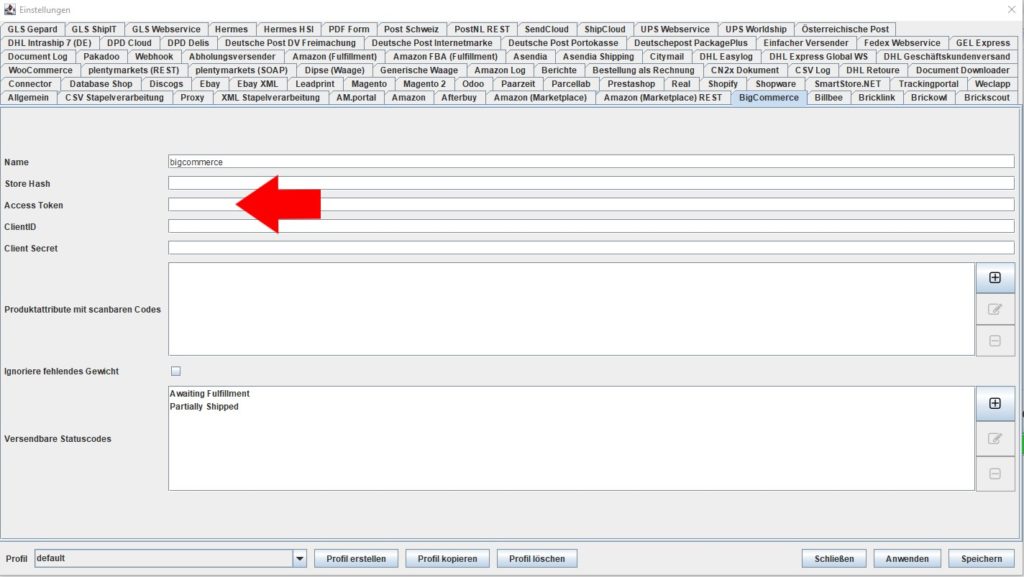Viewport: 1024px width, 577px height.
Task: Select Partially Shipped status entry
Action: [x=204, y=407]
